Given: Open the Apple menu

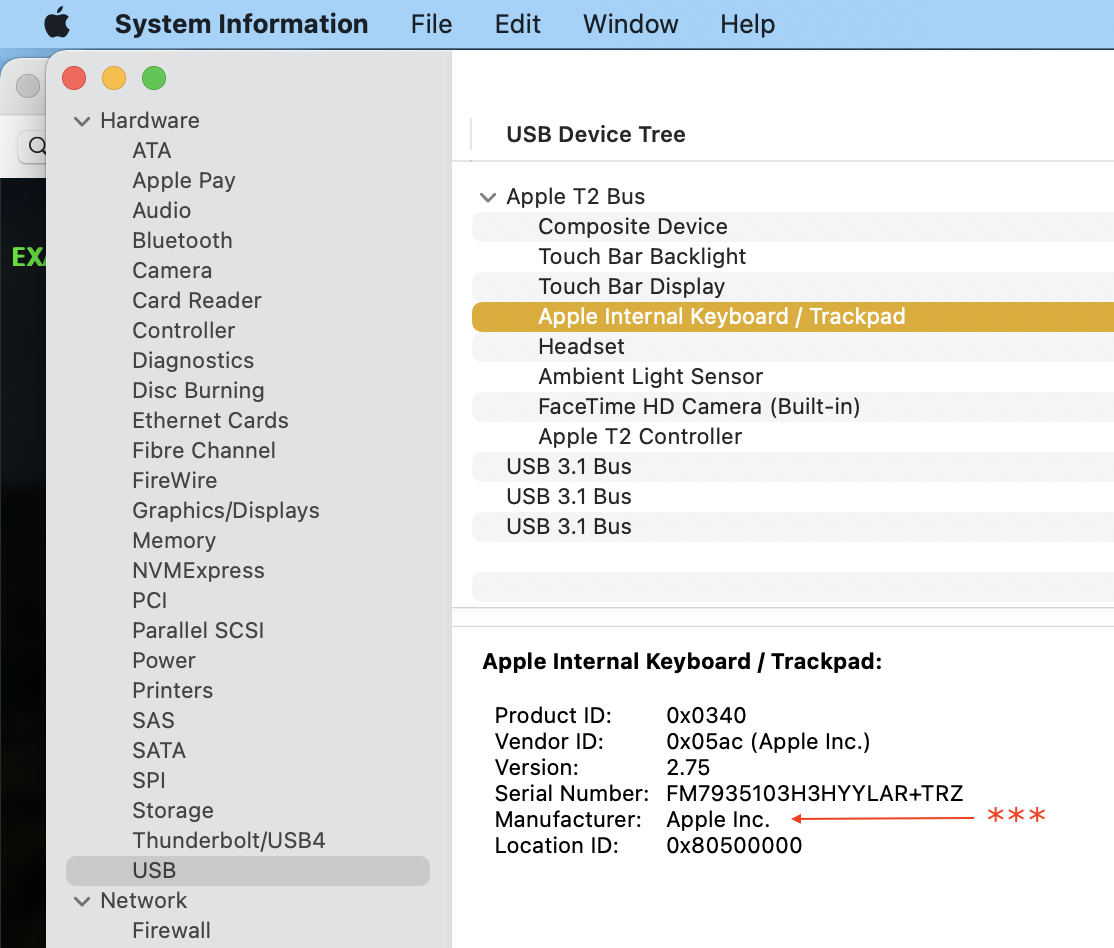Looking at the screenshot, I should pos(57,23).
